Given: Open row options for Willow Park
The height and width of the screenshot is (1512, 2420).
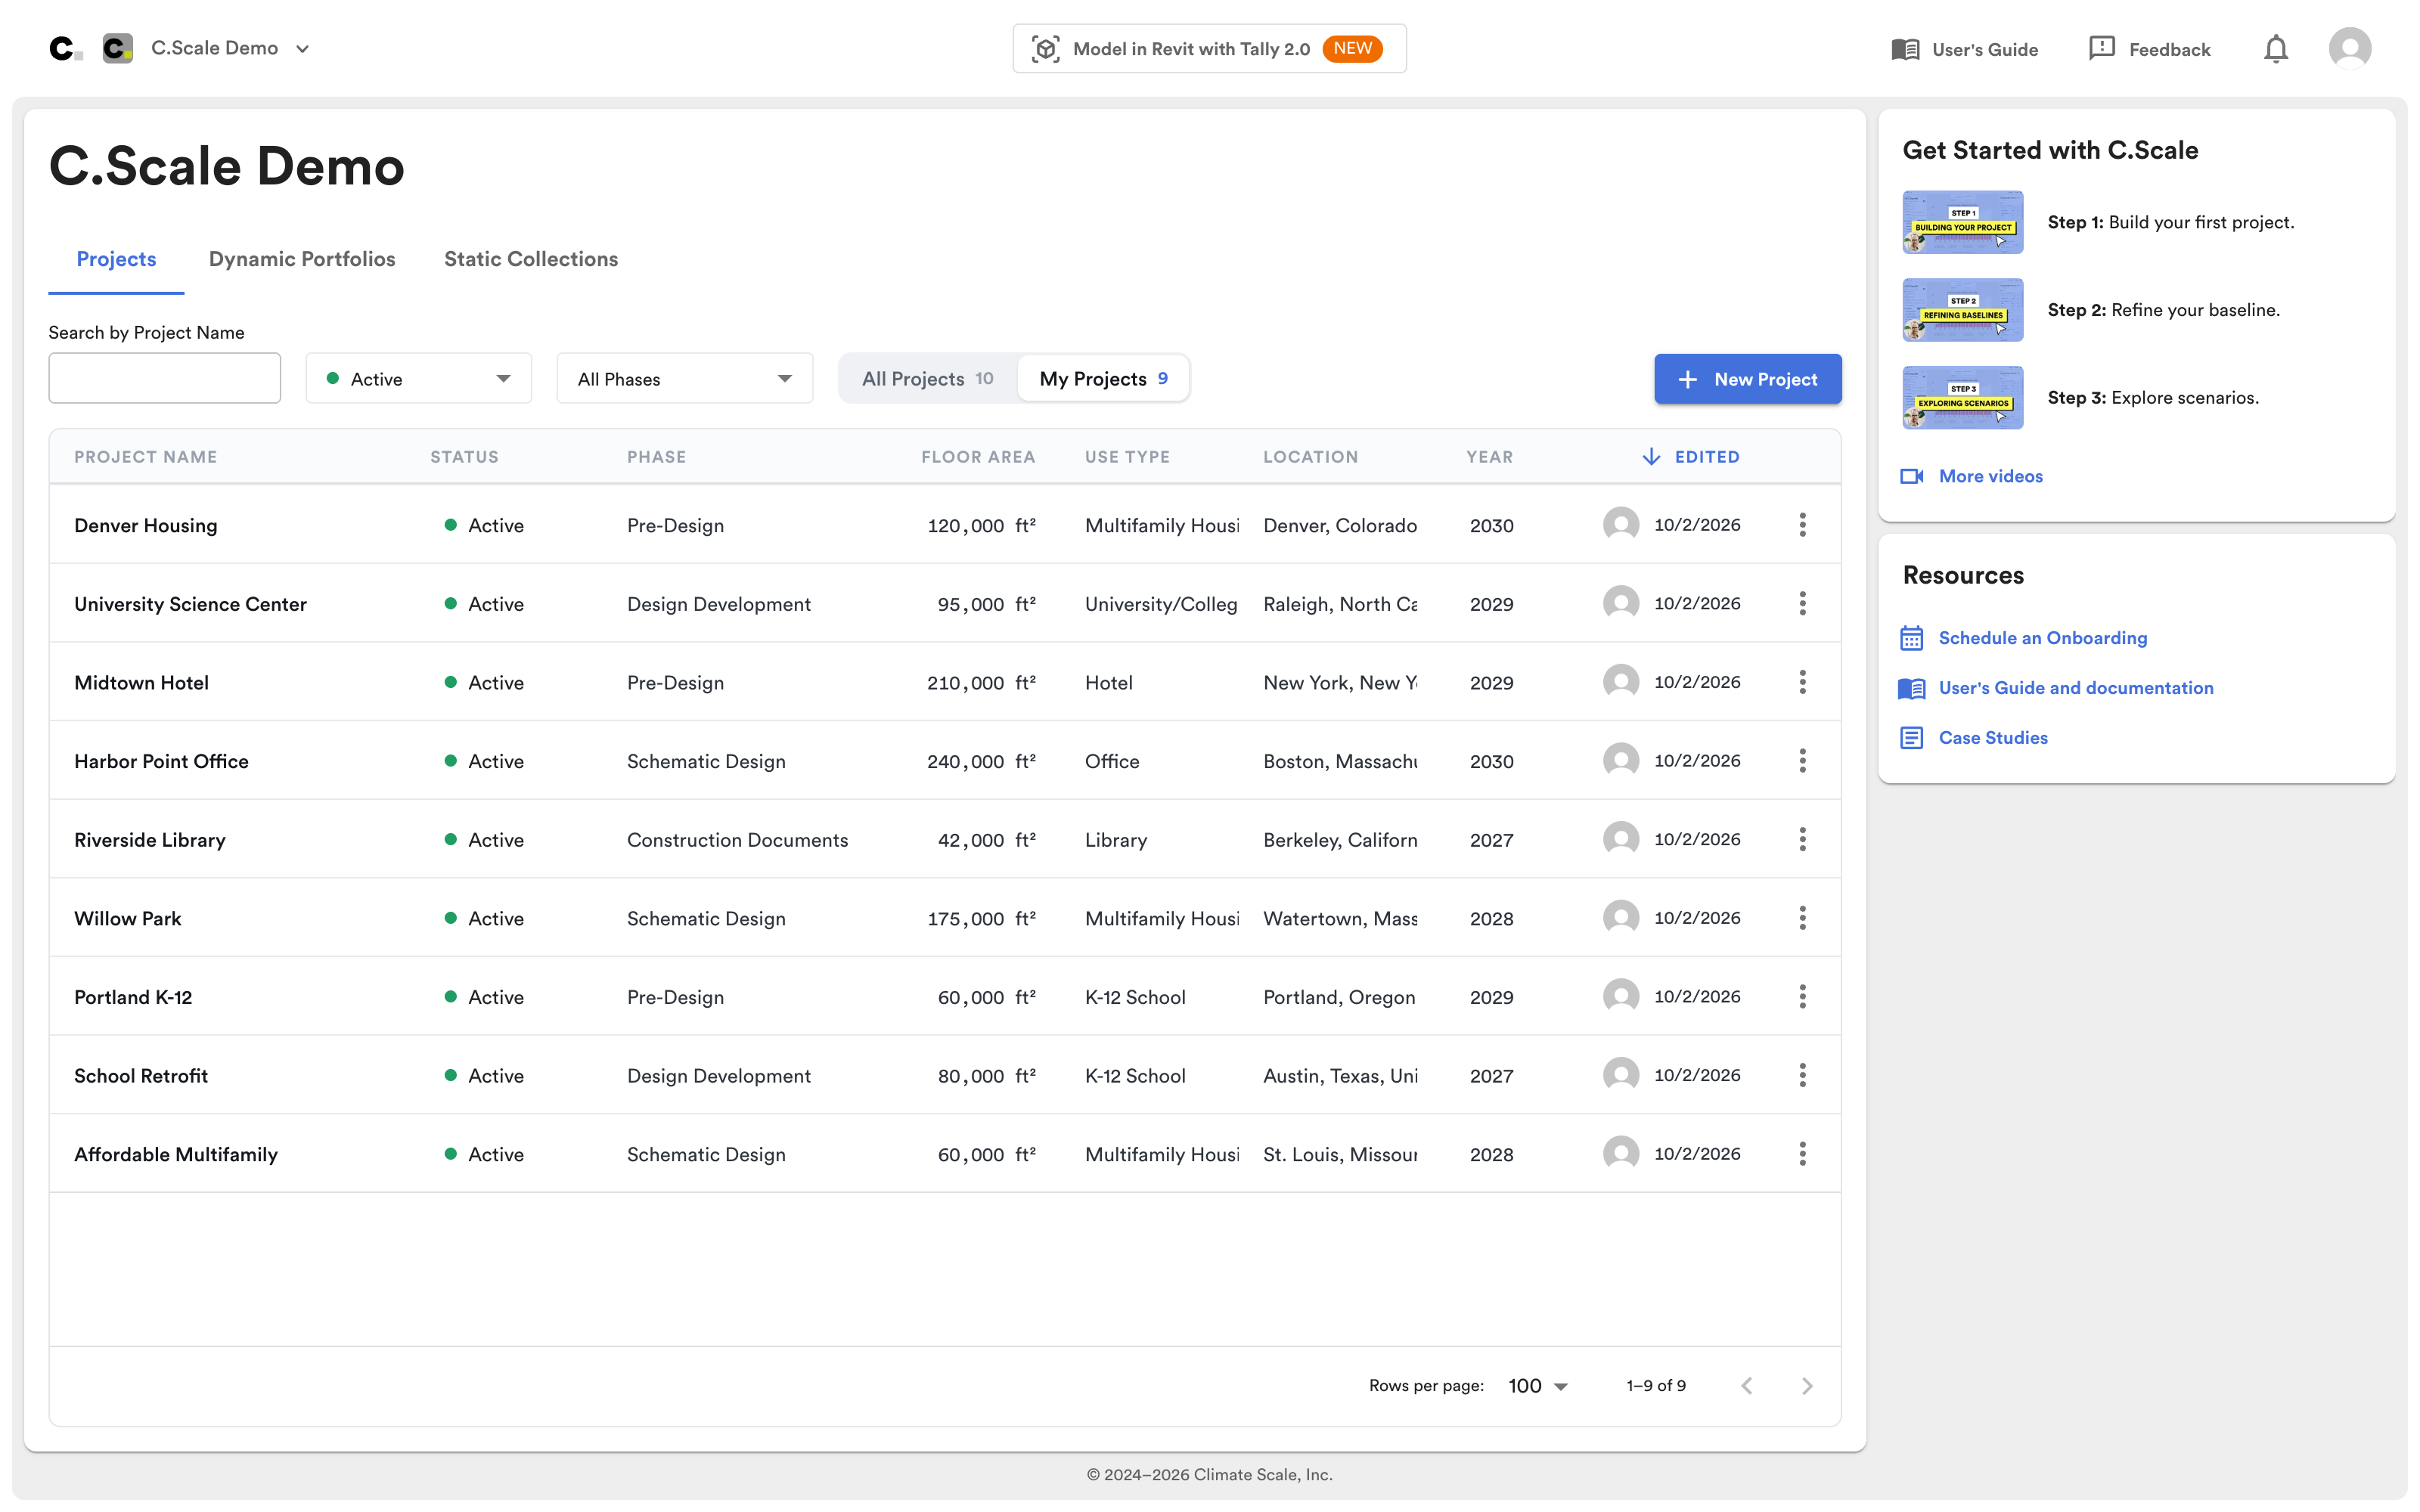Looking at the screenshot, I should tap(1802, 918).
